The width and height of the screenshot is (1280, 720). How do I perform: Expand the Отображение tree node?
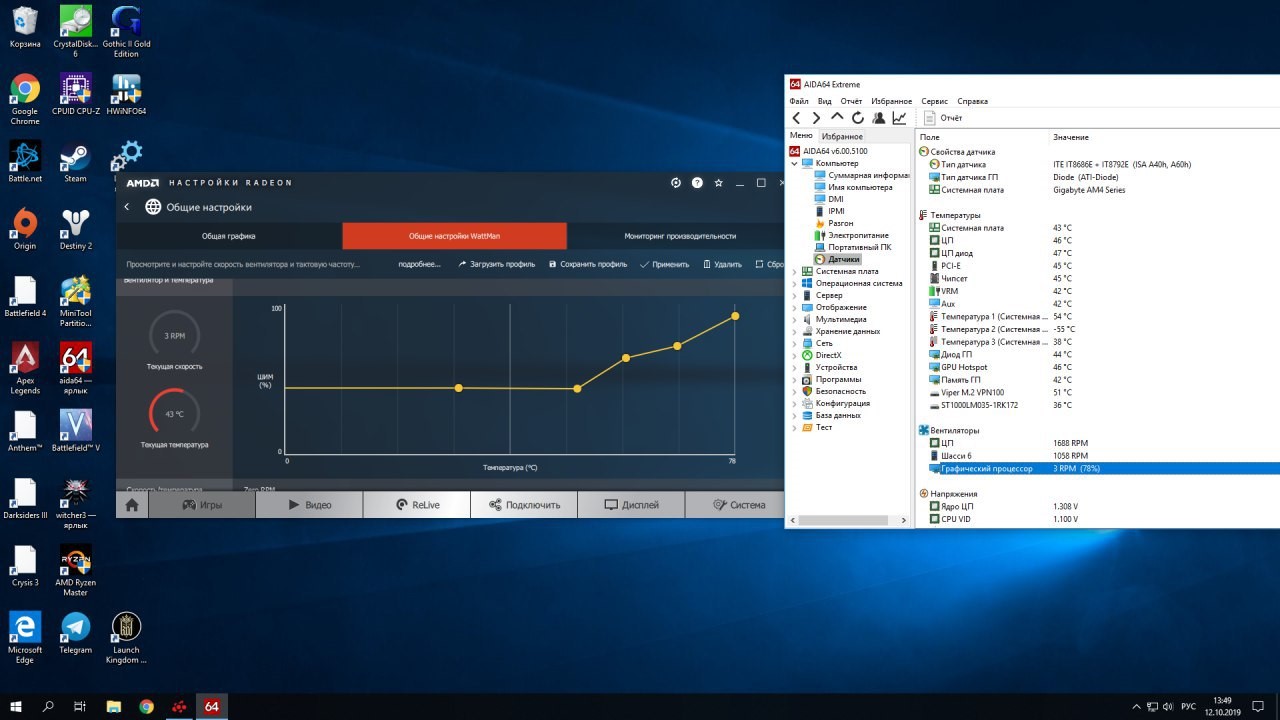[795, 307]
